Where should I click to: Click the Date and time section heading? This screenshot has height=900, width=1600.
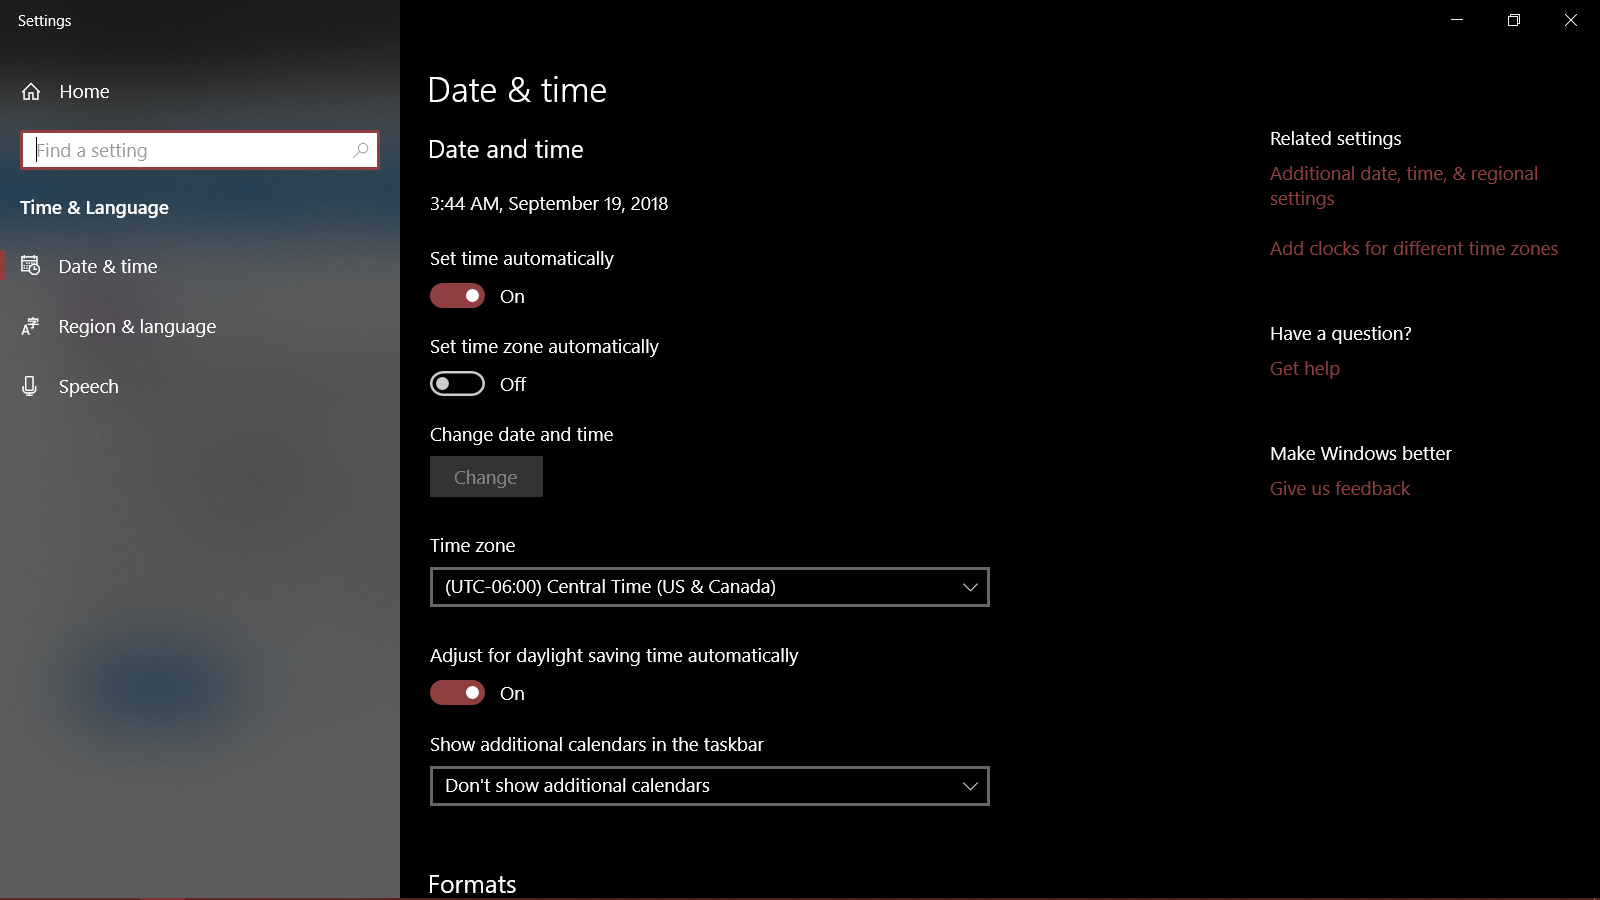tap(506, 150)
